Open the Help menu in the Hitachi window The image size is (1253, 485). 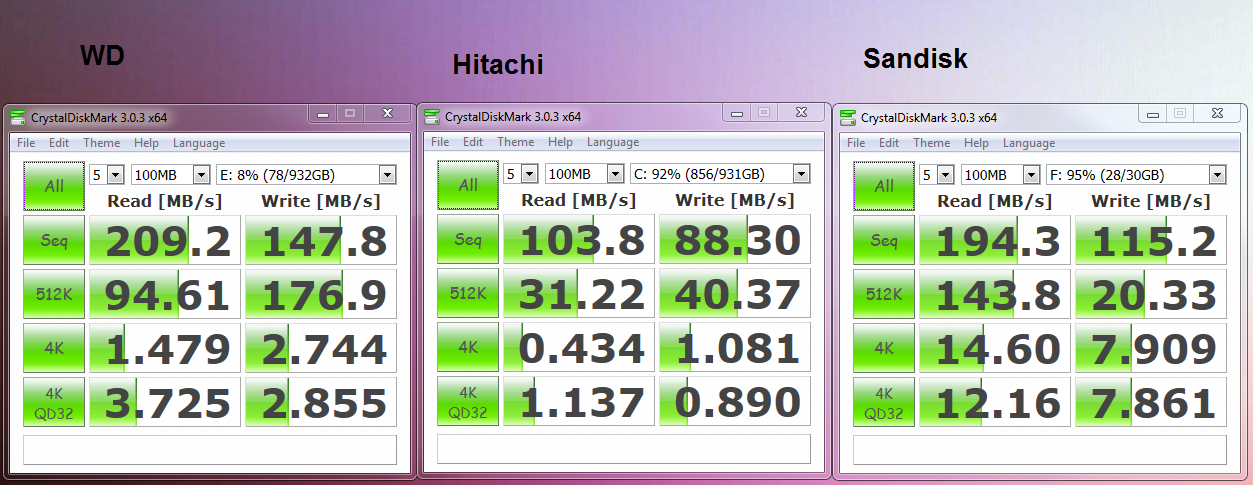click(560, 143)
